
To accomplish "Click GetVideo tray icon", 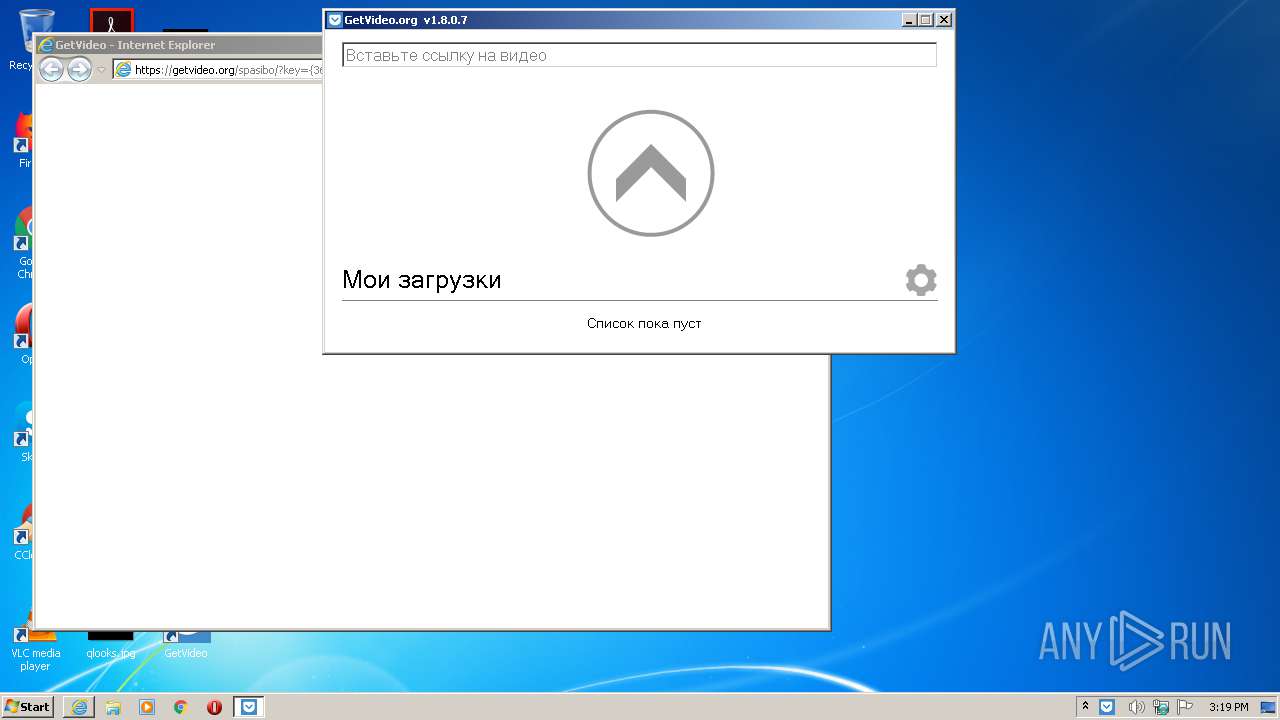I will coord(1107,707).
